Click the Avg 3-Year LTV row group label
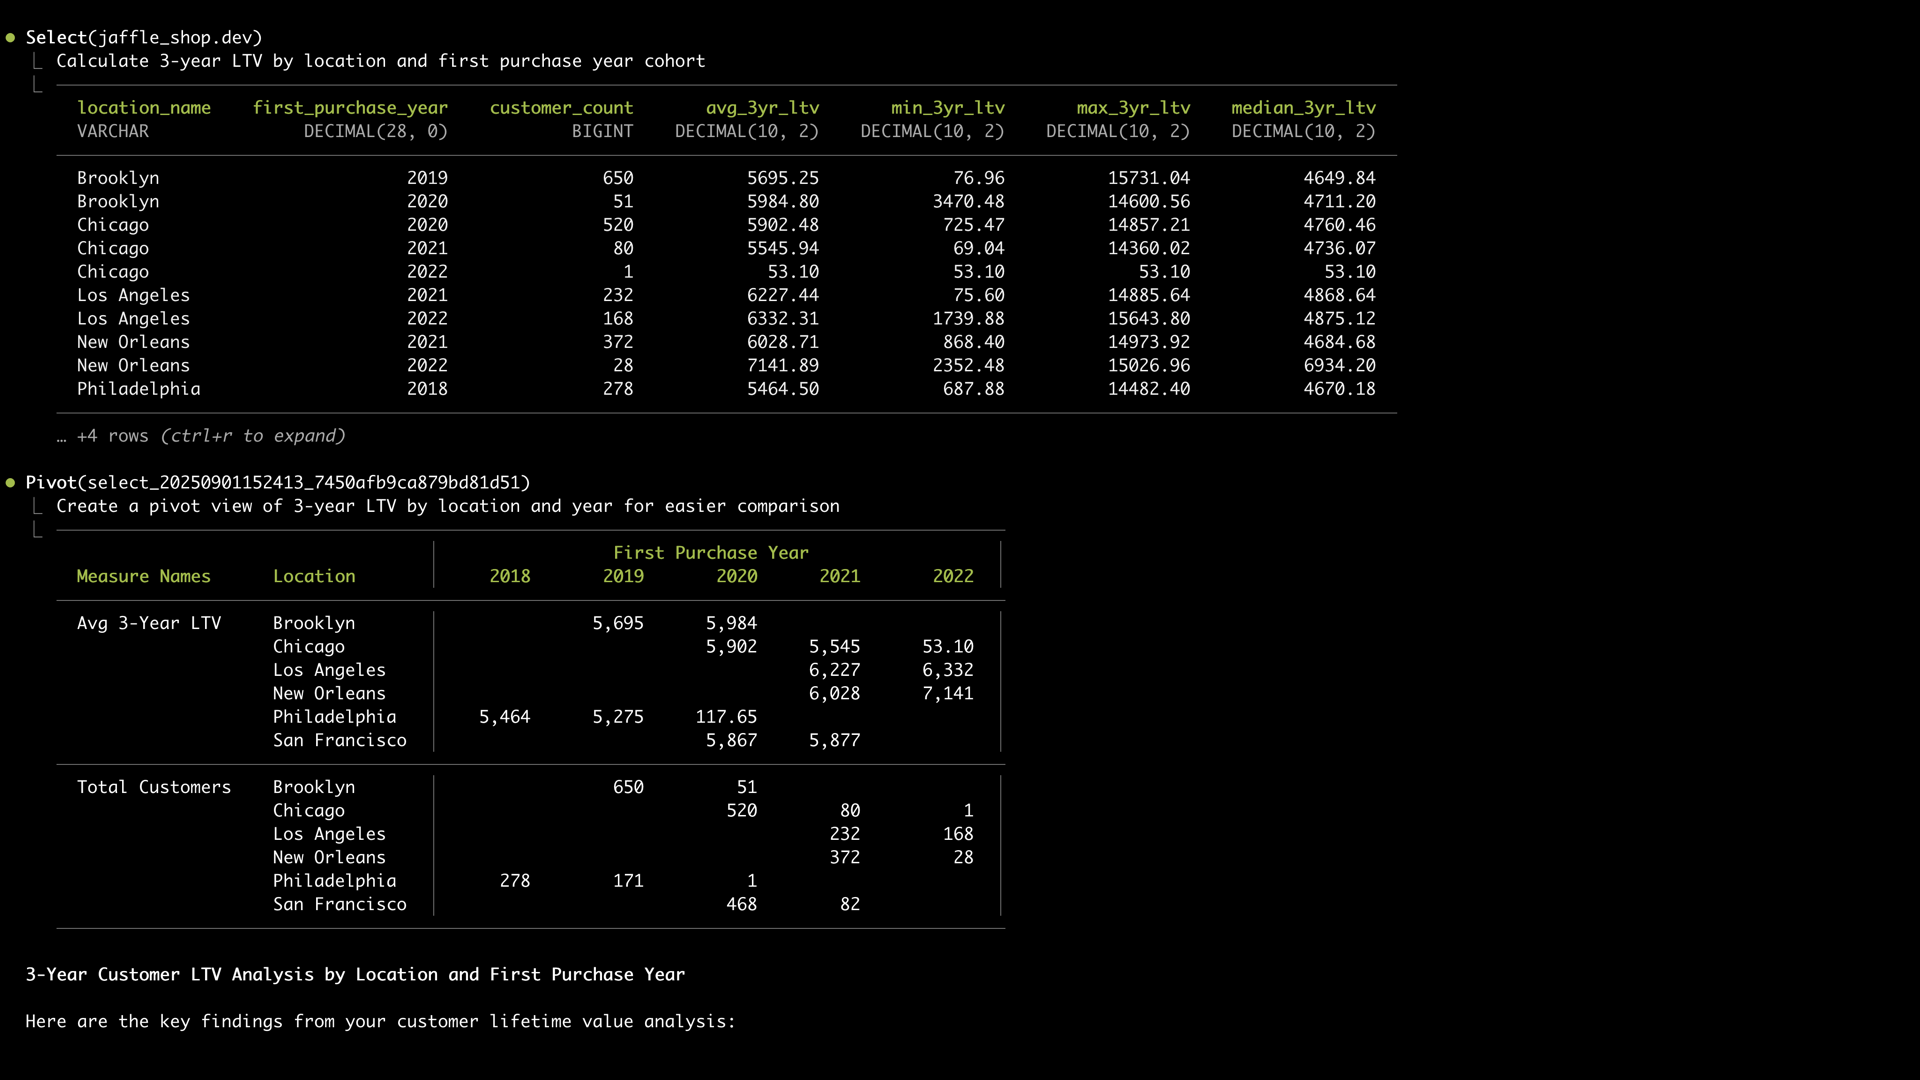Screen dimensions: 1920x1080 pyautogui.click(x=149, y=624)
